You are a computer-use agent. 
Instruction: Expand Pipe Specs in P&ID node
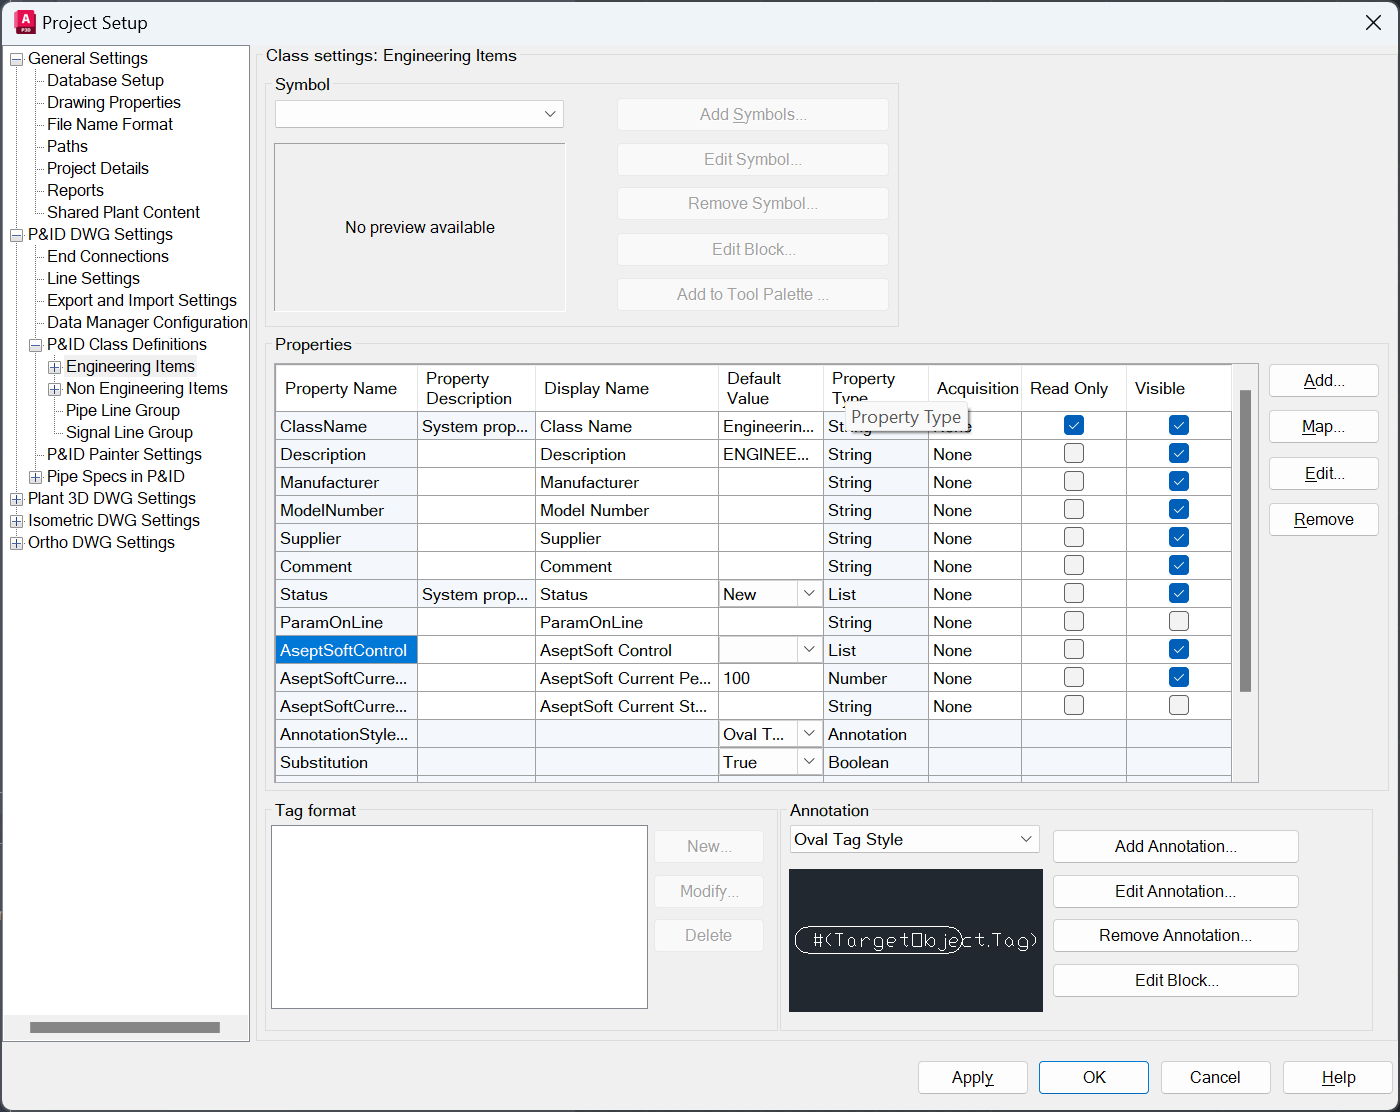point(35,477)
